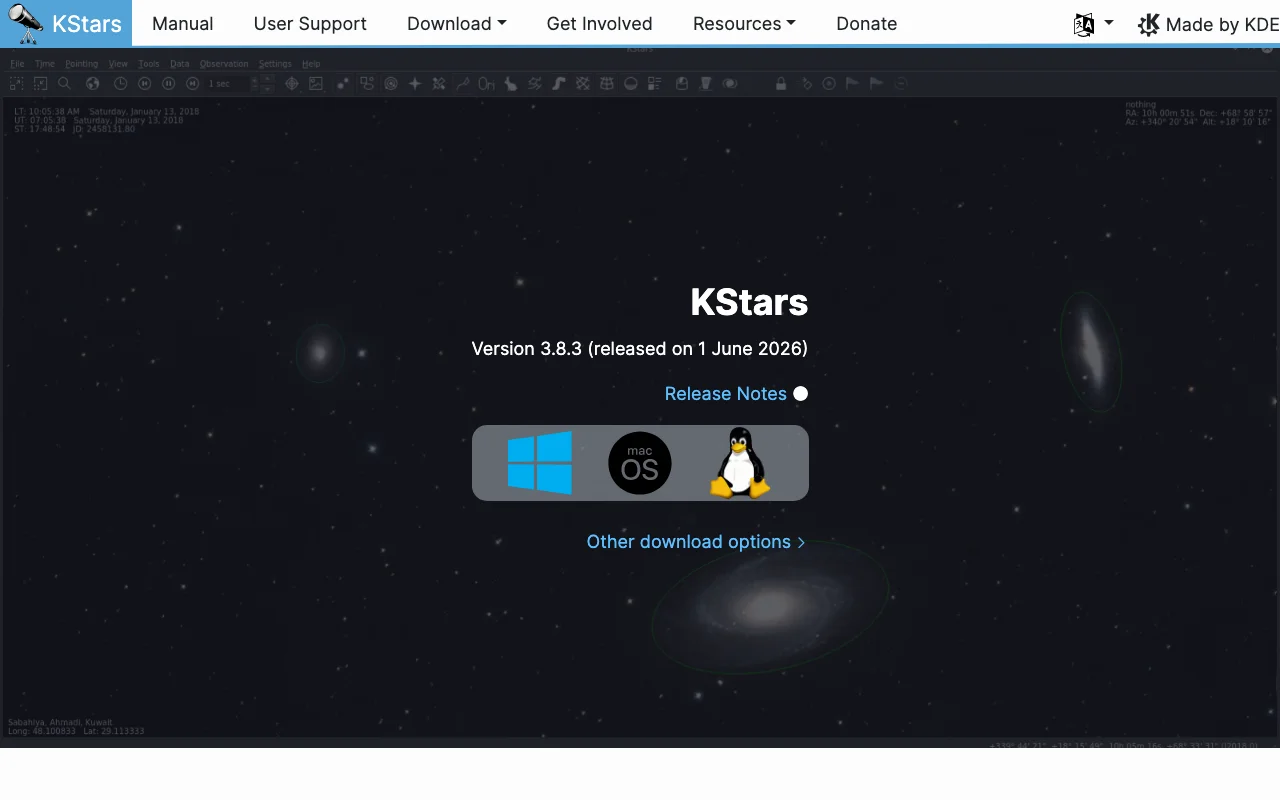This screenshot has width=1280, height=800.
Task: Open the Get Involved page
Action: click(600, 24)
